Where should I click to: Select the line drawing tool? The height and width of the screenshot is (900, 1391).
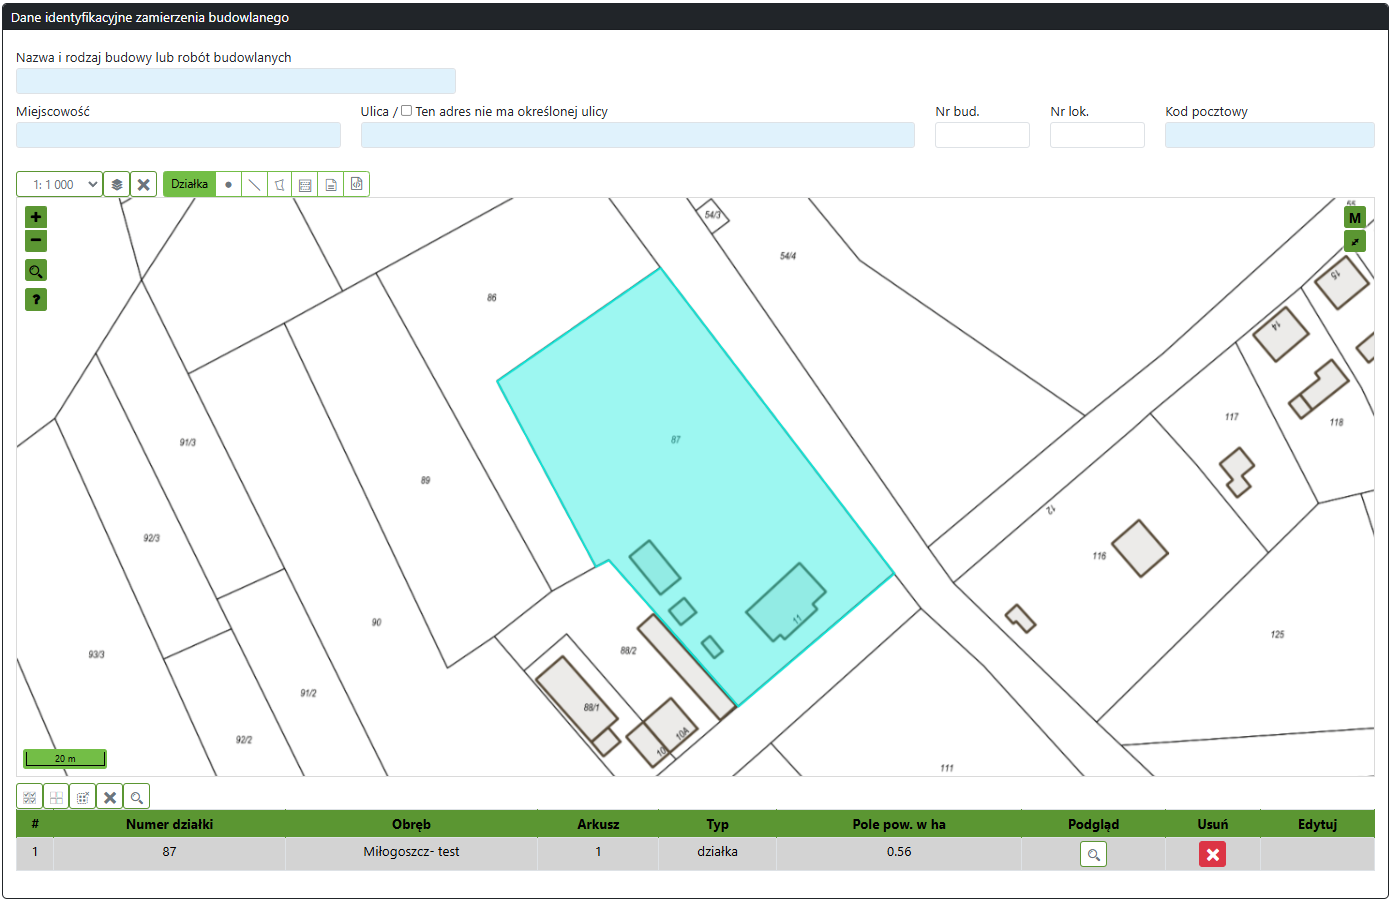pyautogui.click(x=254, y=184)
